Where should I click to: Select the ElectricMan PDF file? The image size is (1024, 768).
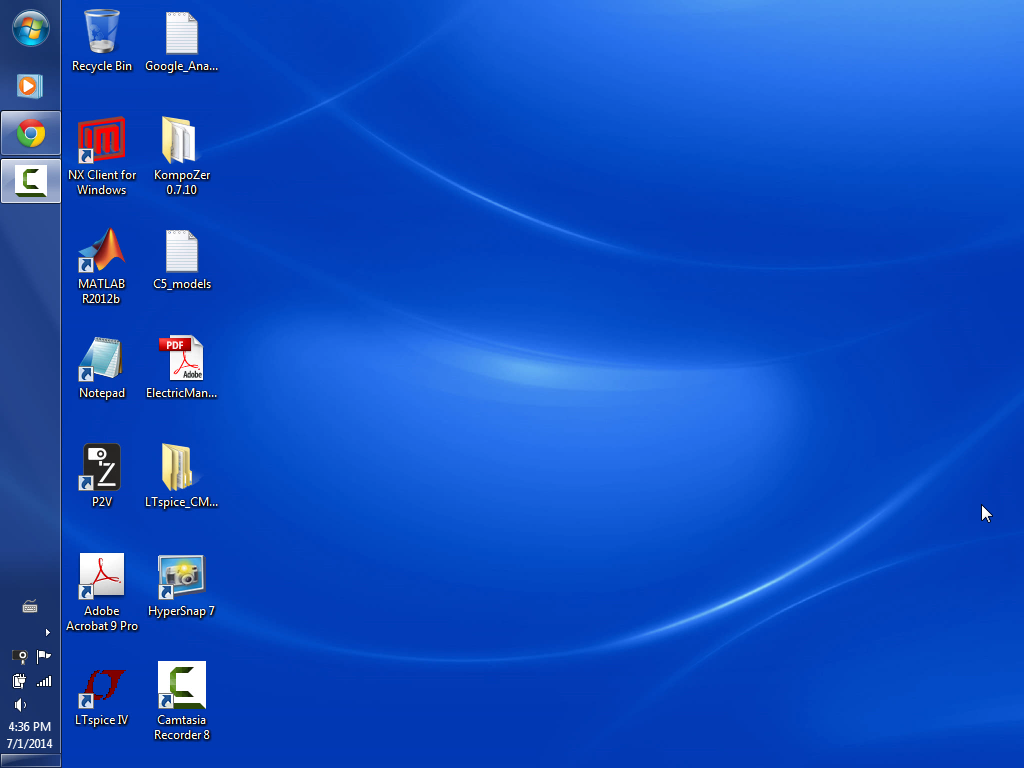[182, 367]
